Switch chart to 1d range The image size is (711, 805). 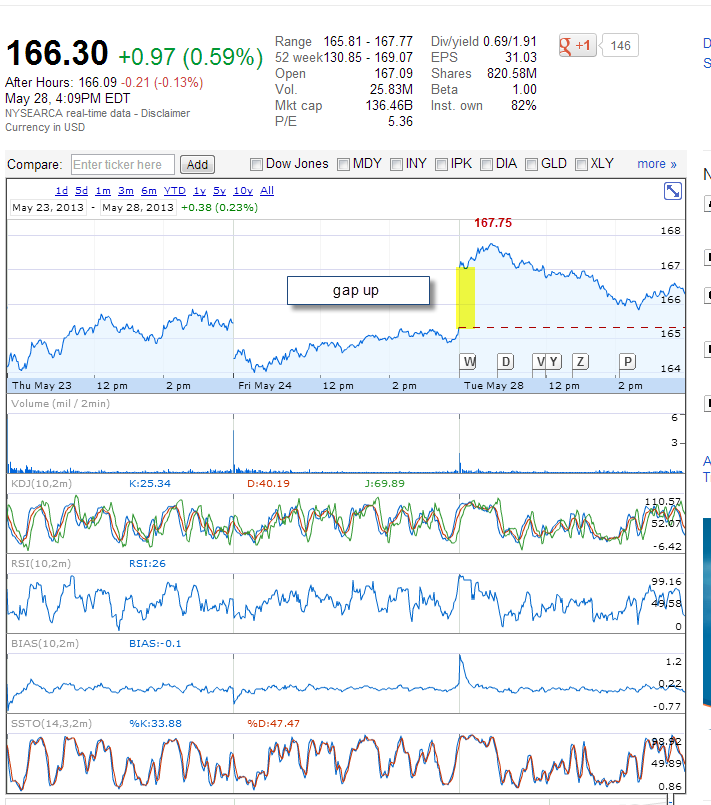coord(62,191)
